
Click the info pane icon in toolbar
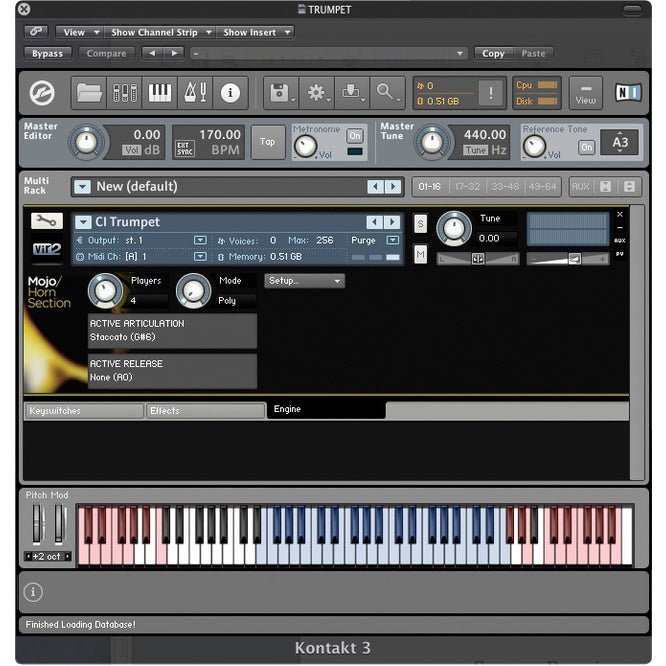(230, 93)
